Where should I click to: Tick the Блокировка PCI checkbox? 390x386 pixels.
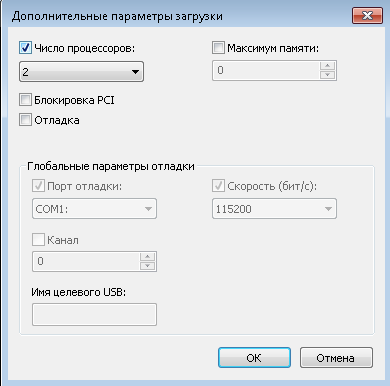click(x=25, y=100)
